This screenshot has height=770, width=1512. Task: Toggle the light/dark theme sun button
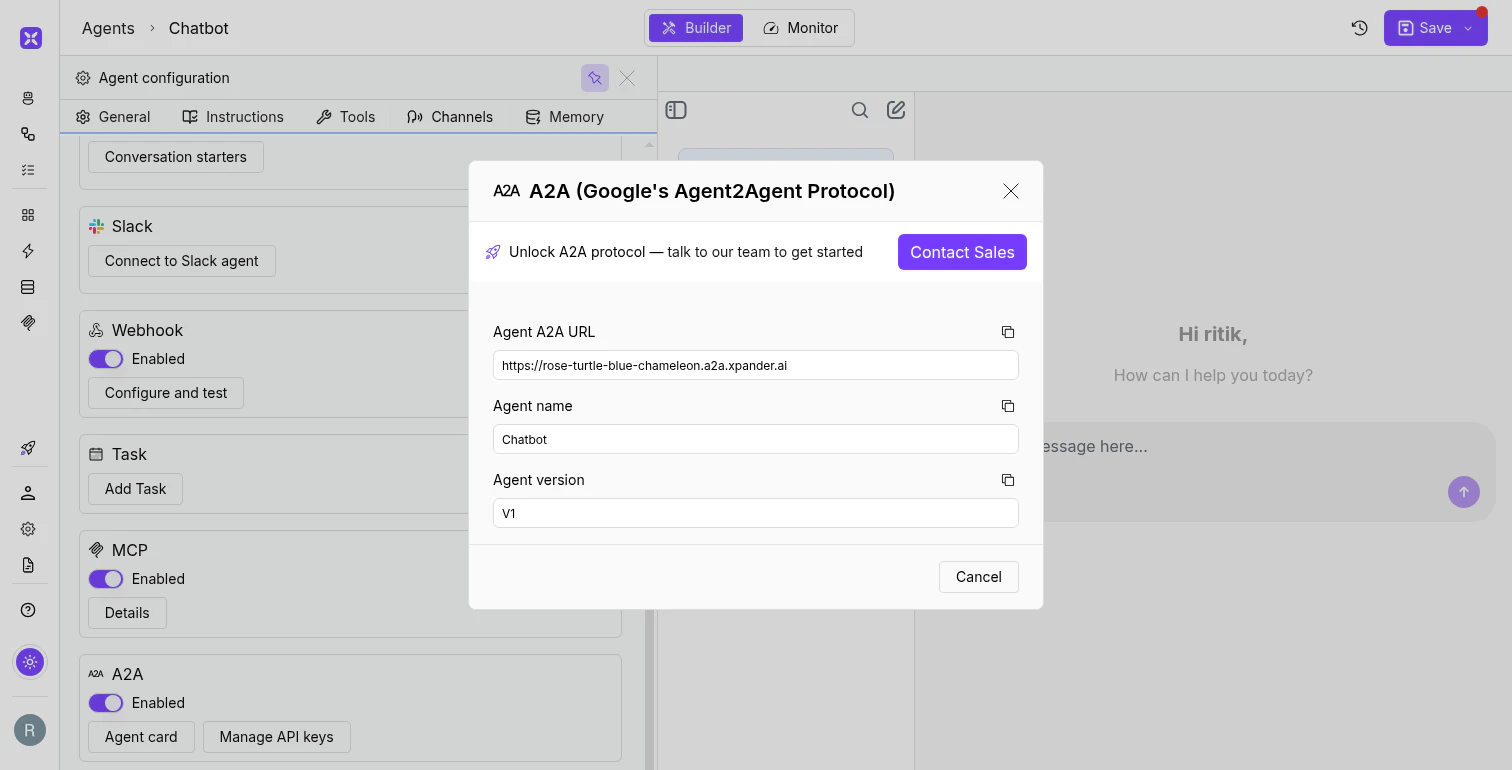click(30, 661)
